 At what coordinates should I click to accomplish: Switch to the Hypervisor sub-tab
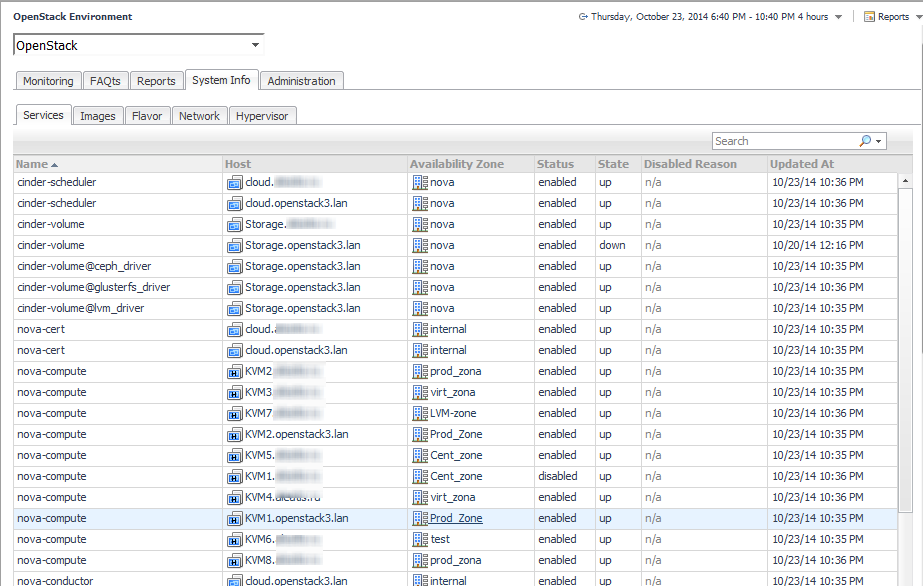coord(262,116)
